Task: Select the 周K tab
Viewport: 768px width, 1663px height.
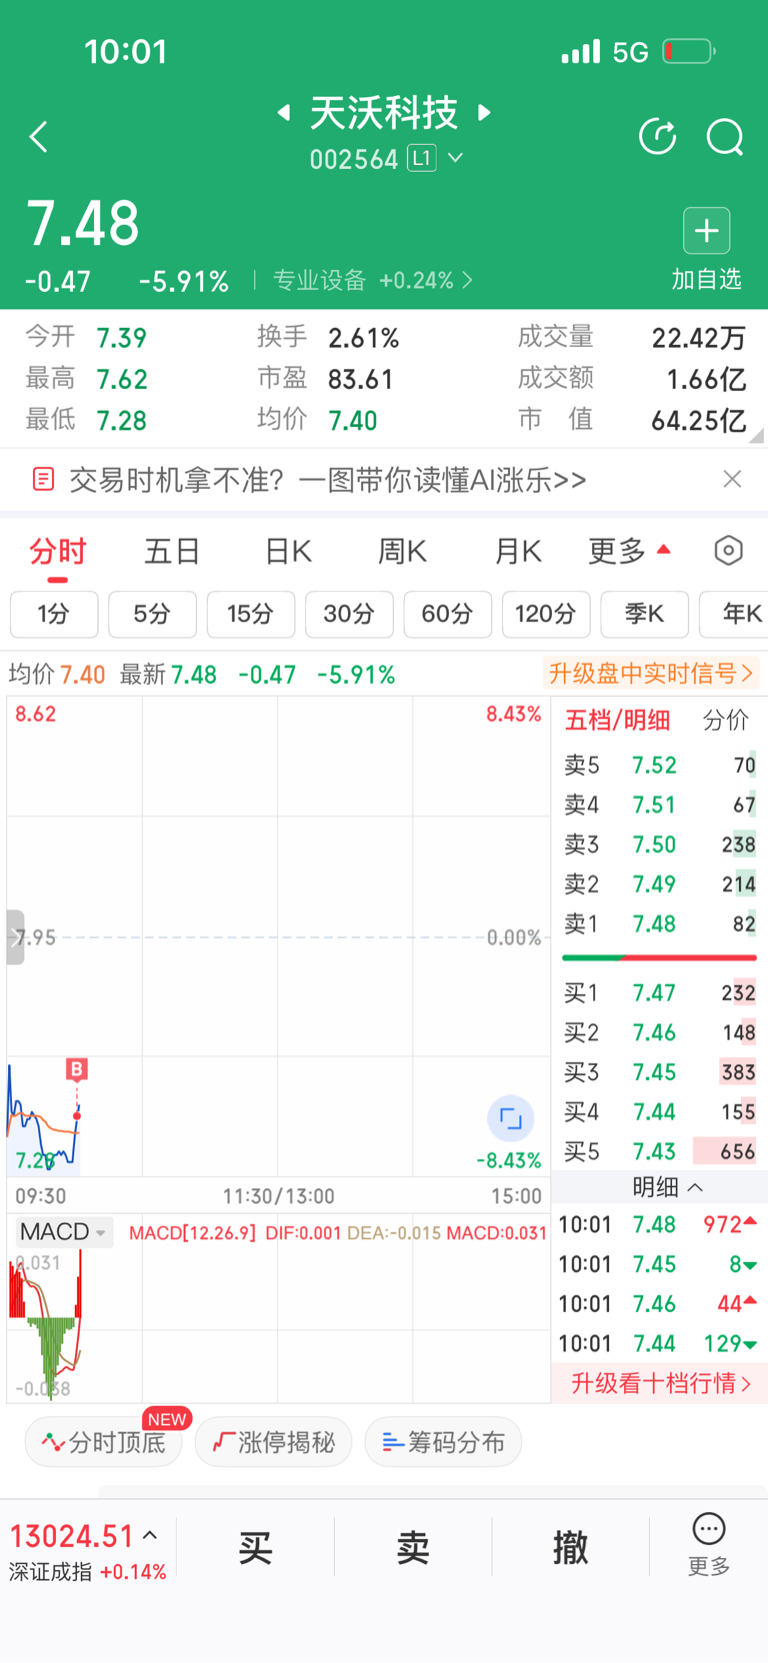Action: (403, 551)
